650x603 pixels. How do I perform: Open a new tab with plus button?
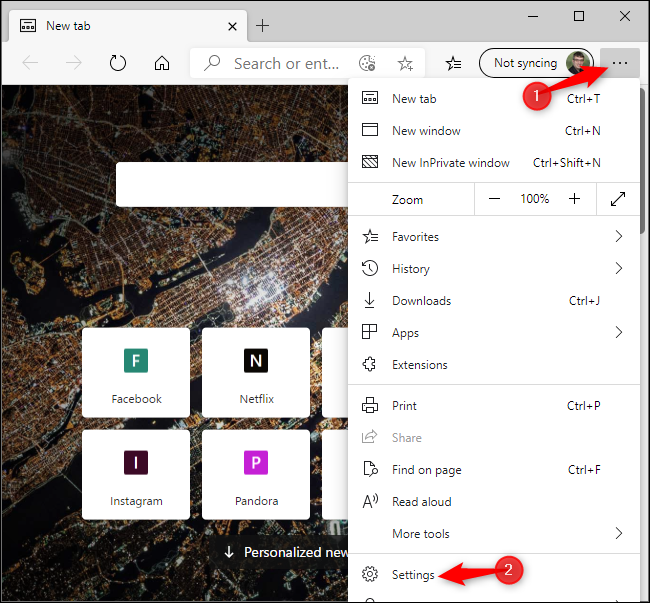coord(262,26)
